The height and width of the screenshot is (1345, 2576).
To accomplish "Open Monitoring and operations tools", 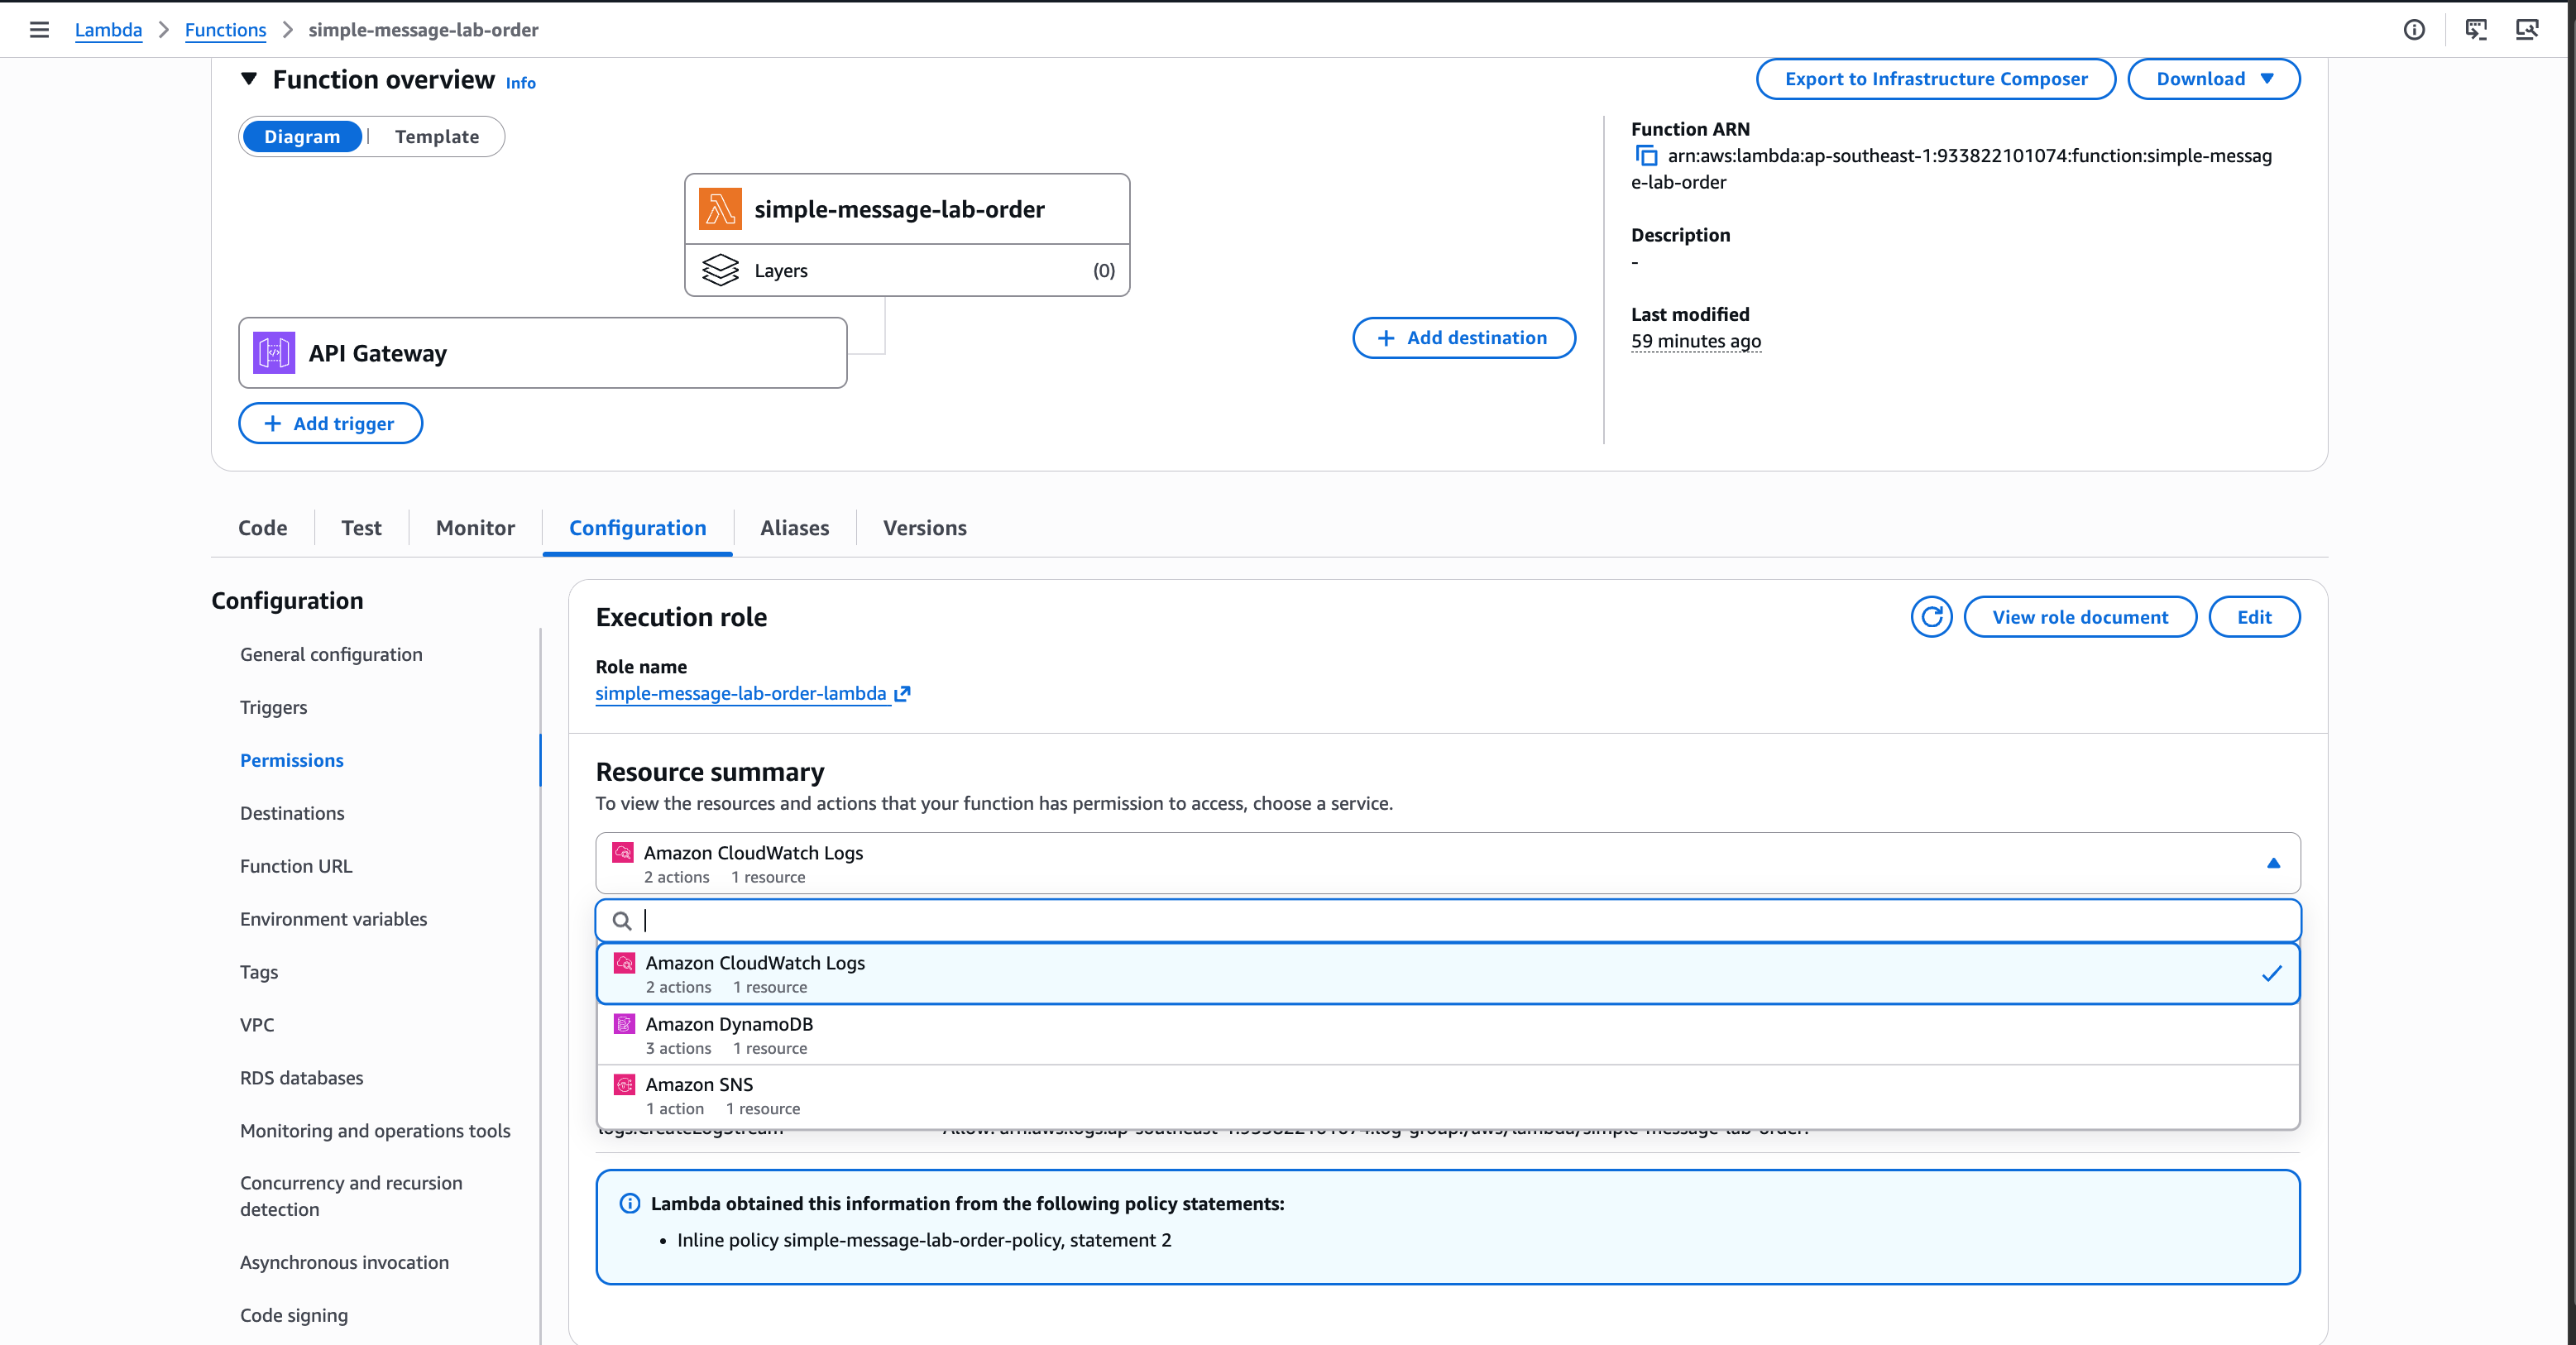I will click(375, 1131).
